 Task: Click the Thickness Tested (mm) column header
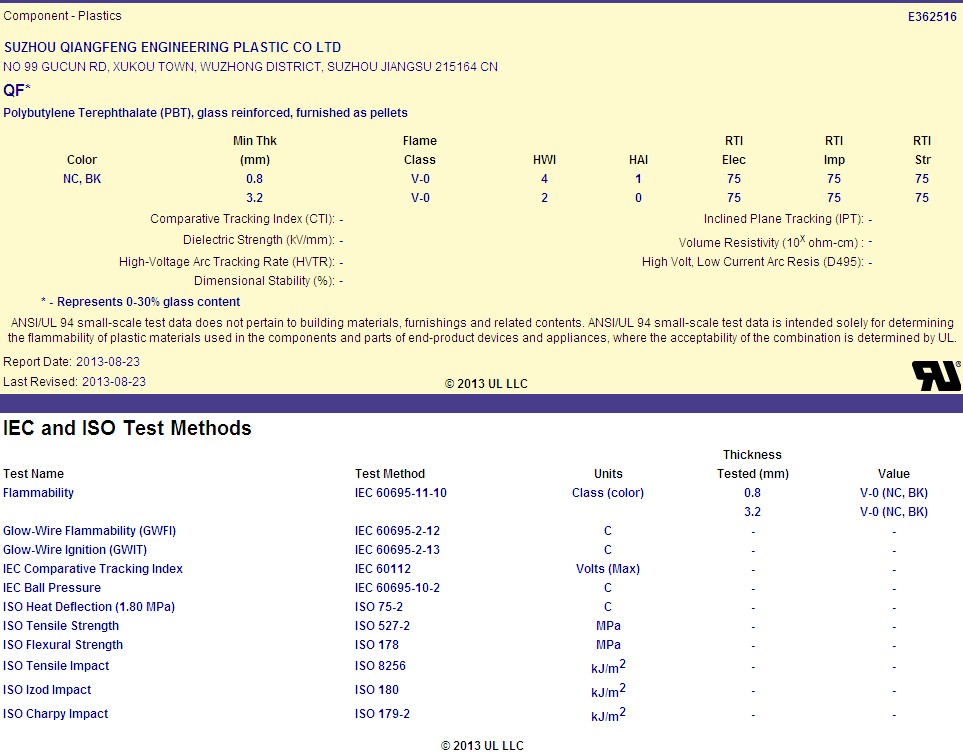point(752,464)
